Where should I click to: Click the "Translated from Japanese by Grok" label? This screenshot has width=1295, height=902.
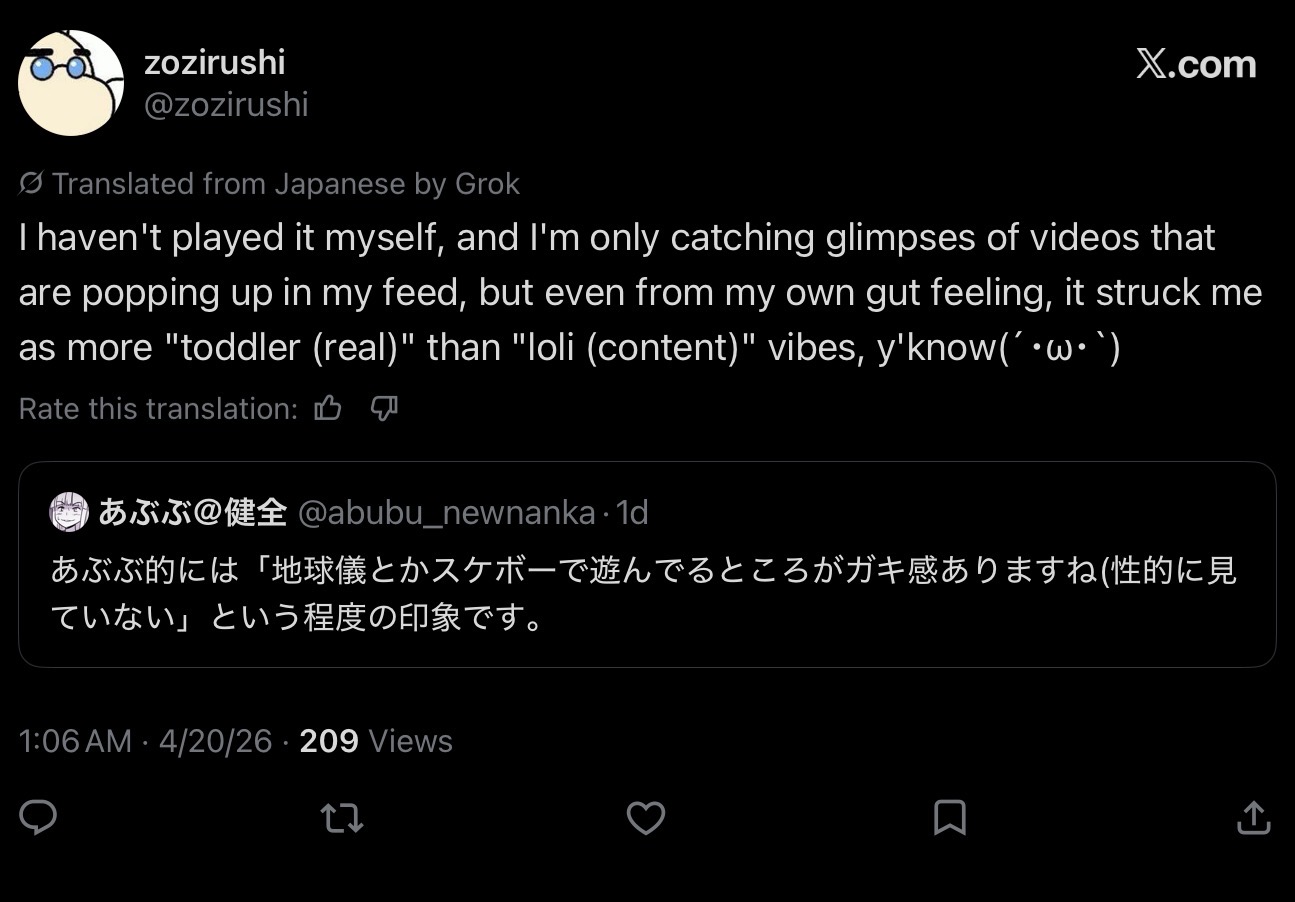click(x=286, y=184)
